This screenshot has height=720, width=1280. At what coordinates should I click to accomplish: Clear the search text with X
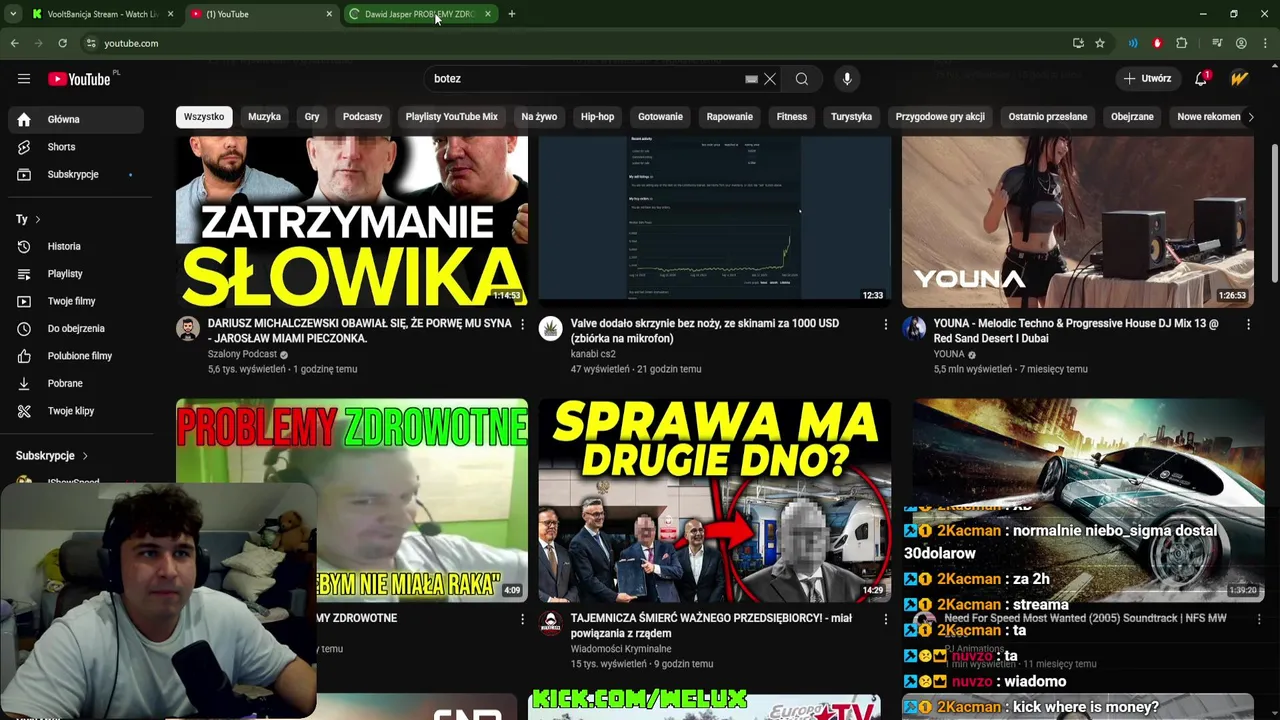(770, 79)
